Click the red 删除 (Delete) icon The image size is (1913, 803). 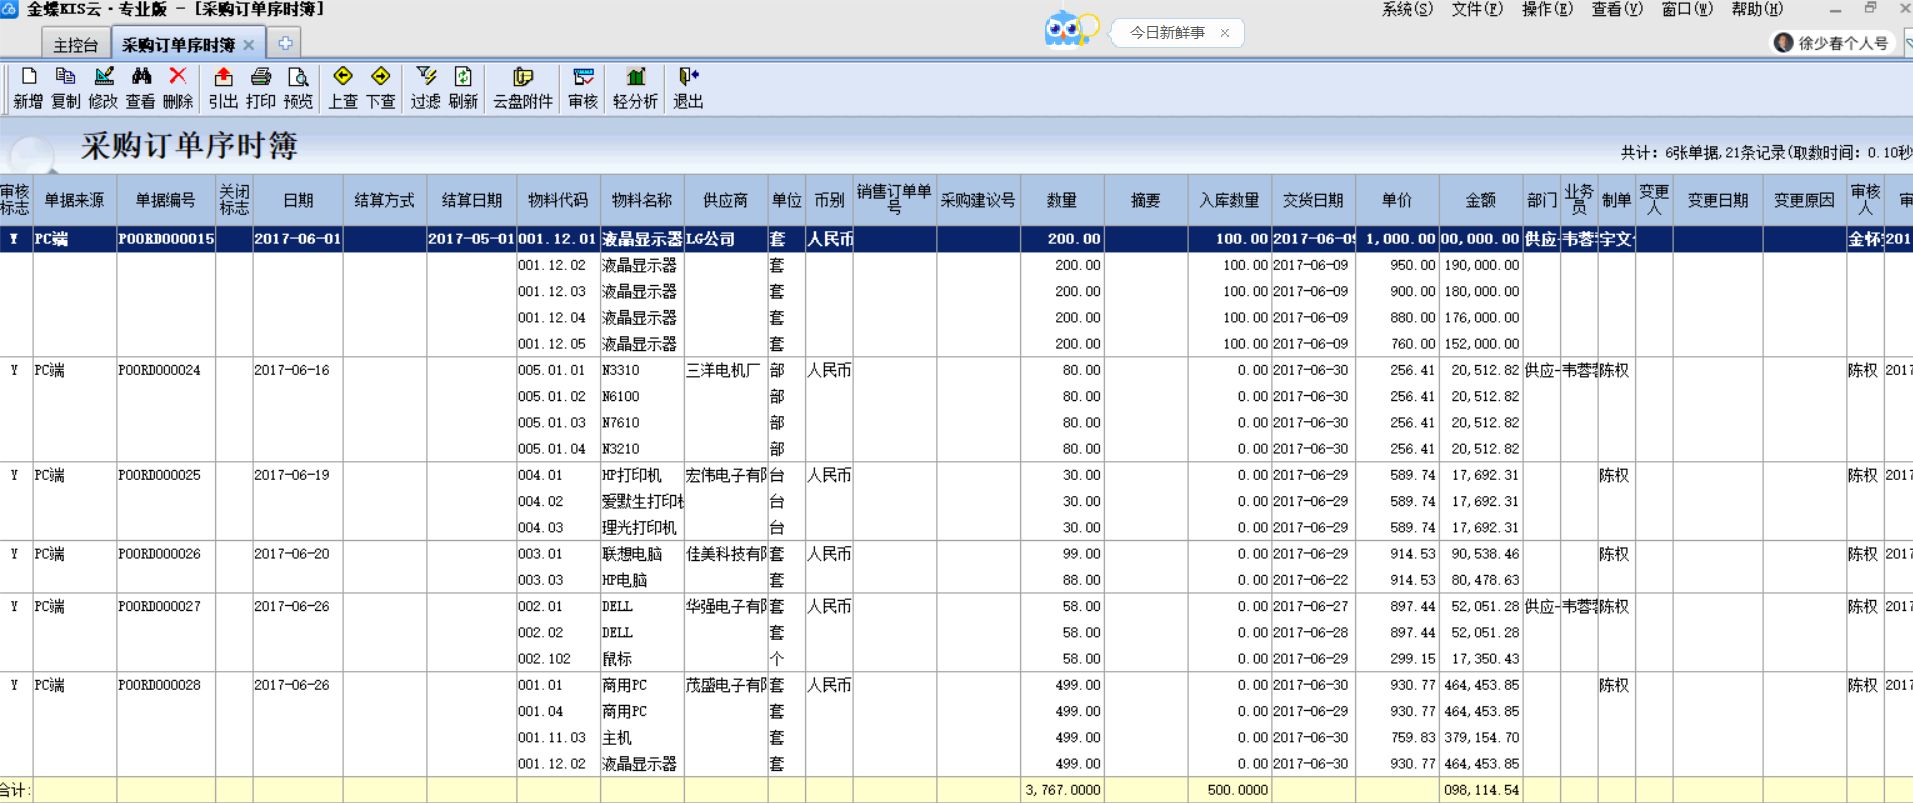(178, 88)
